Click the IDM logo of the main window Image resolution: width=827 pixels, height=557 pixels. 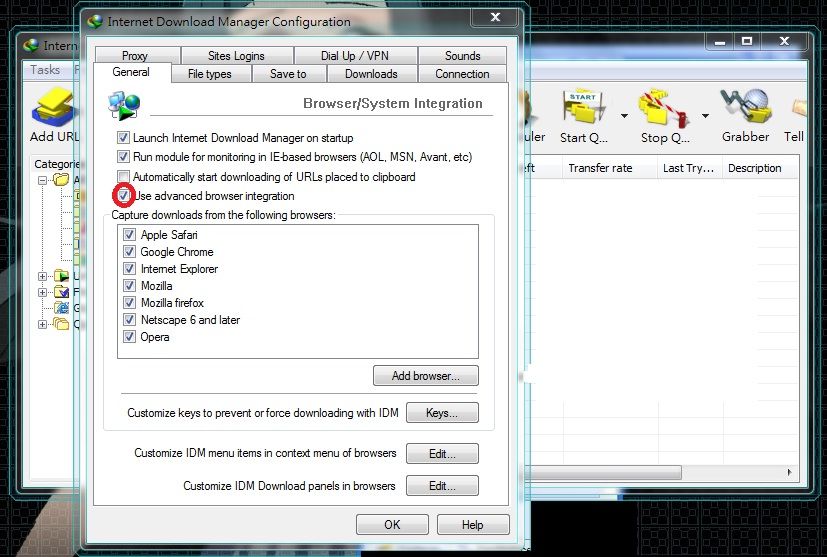click(x=31, y=46)
